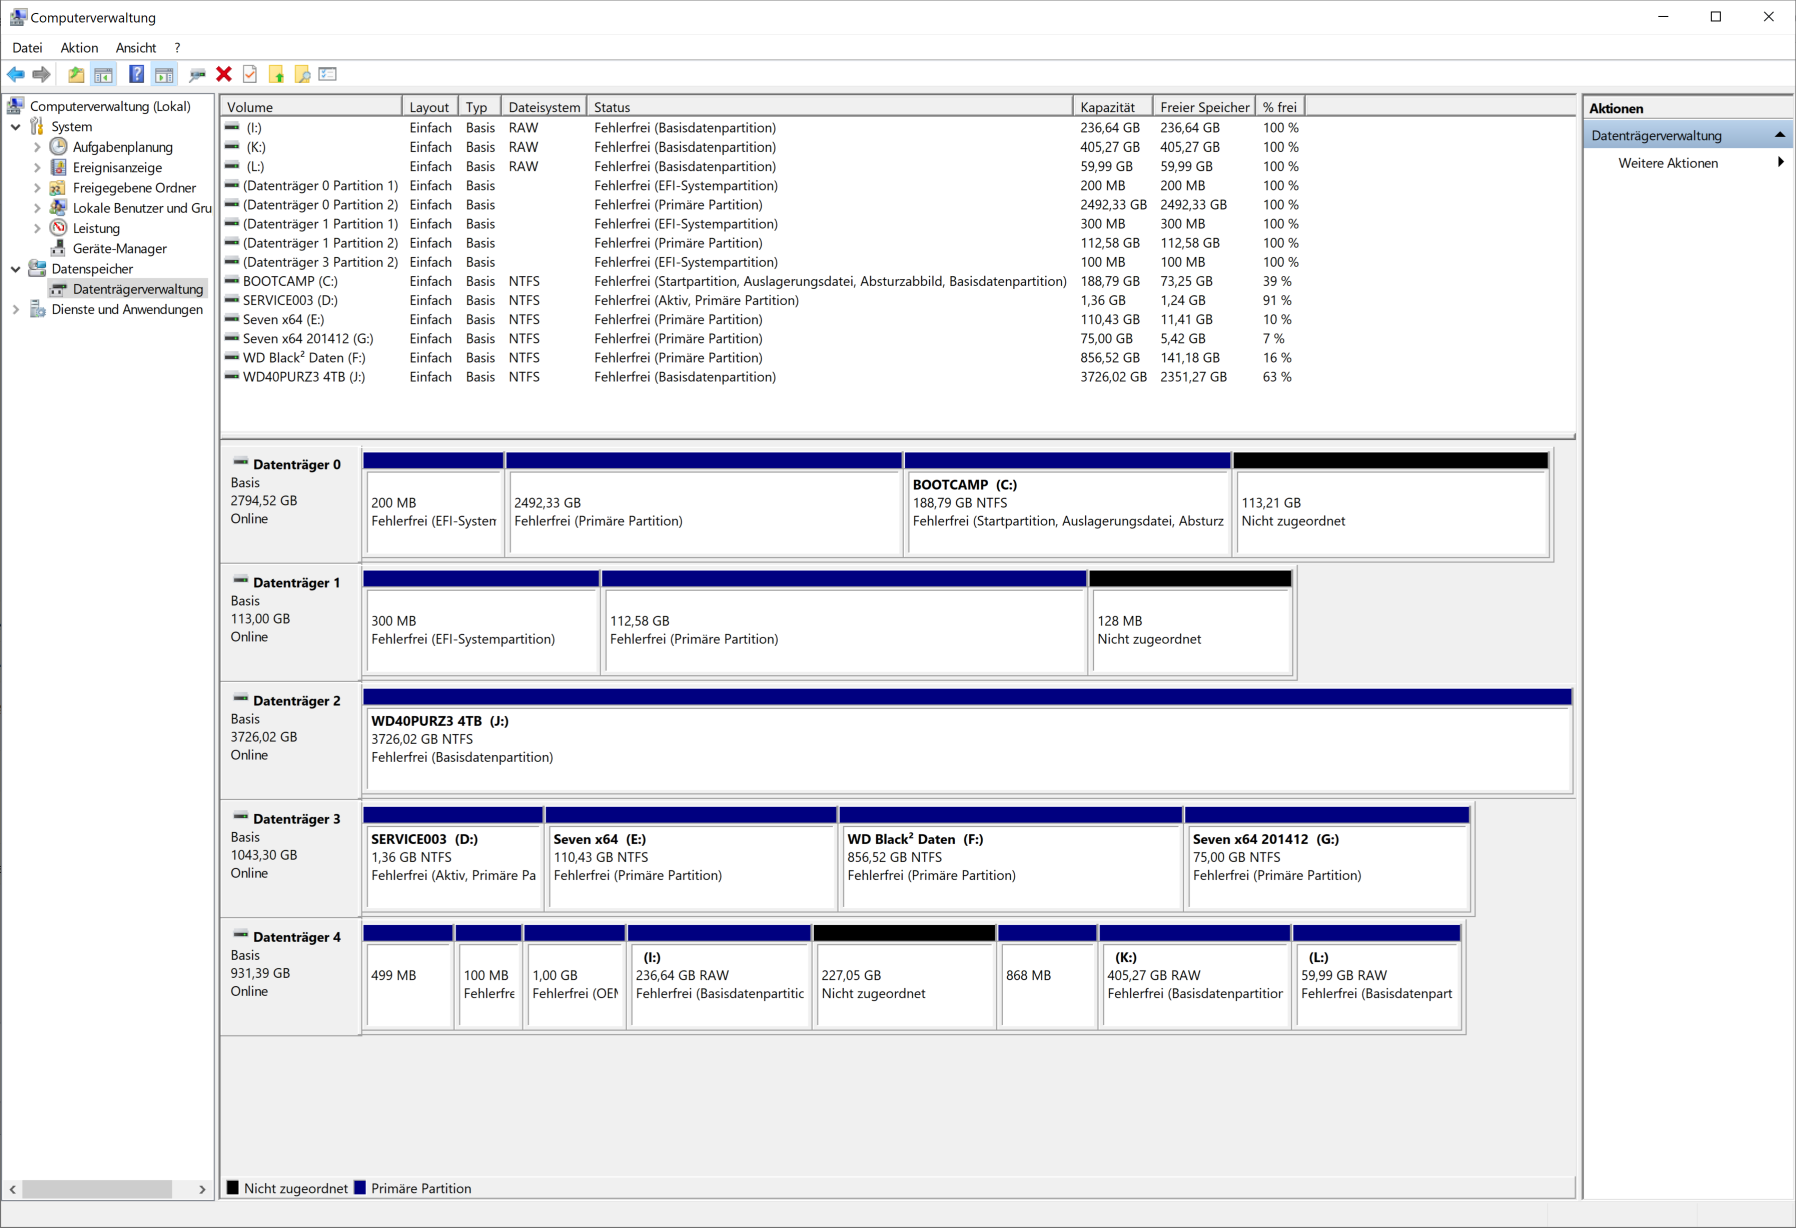Click the tree pane horizontal scrollbar thumb
This screenshot has width=1796, height=1228.
(97, 1189)
